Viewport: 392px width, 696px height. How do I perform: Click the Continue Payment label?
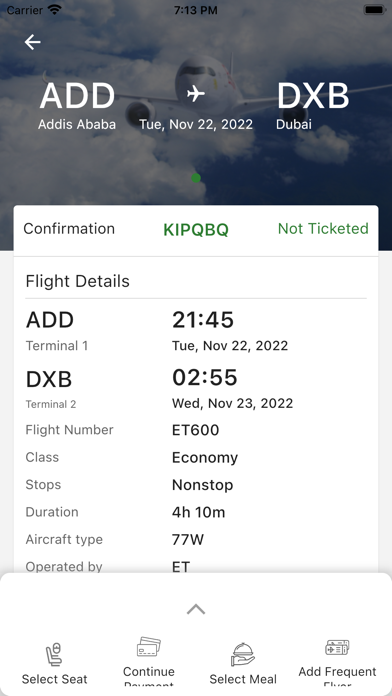(x=149, y=676)
